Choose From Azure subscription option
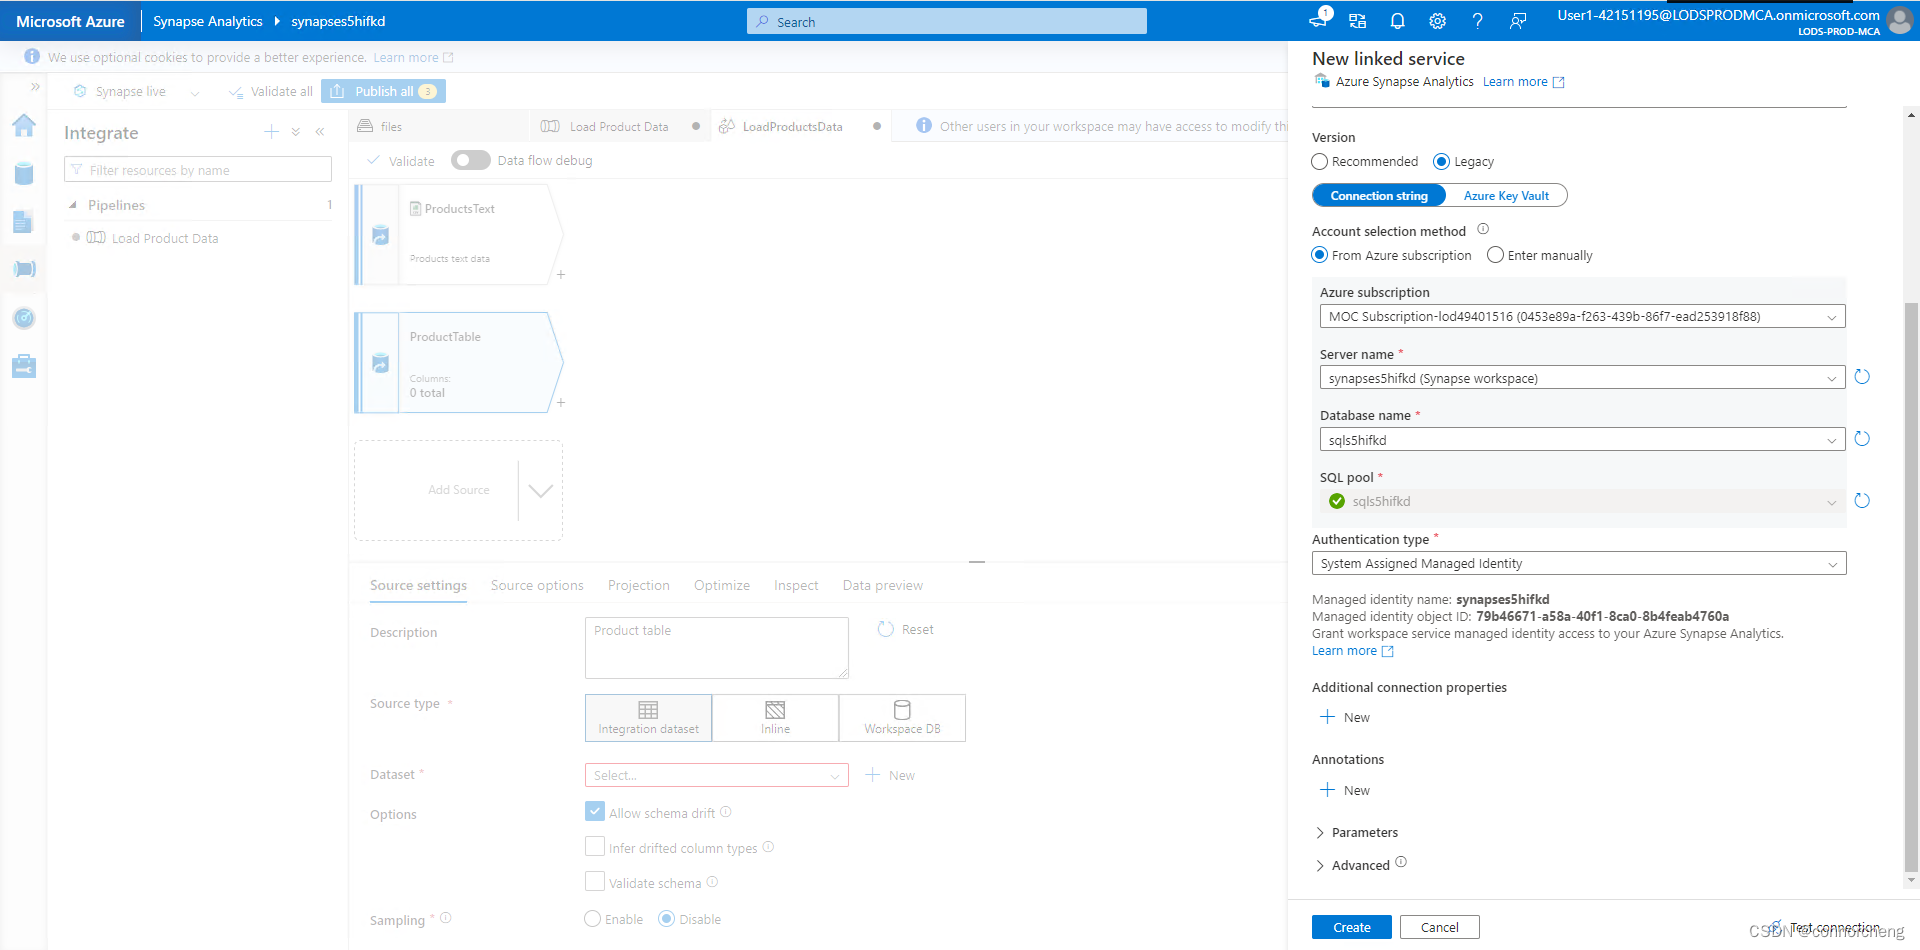Viewport: 1920px width, 950px height. click(x=1320, y=255)
